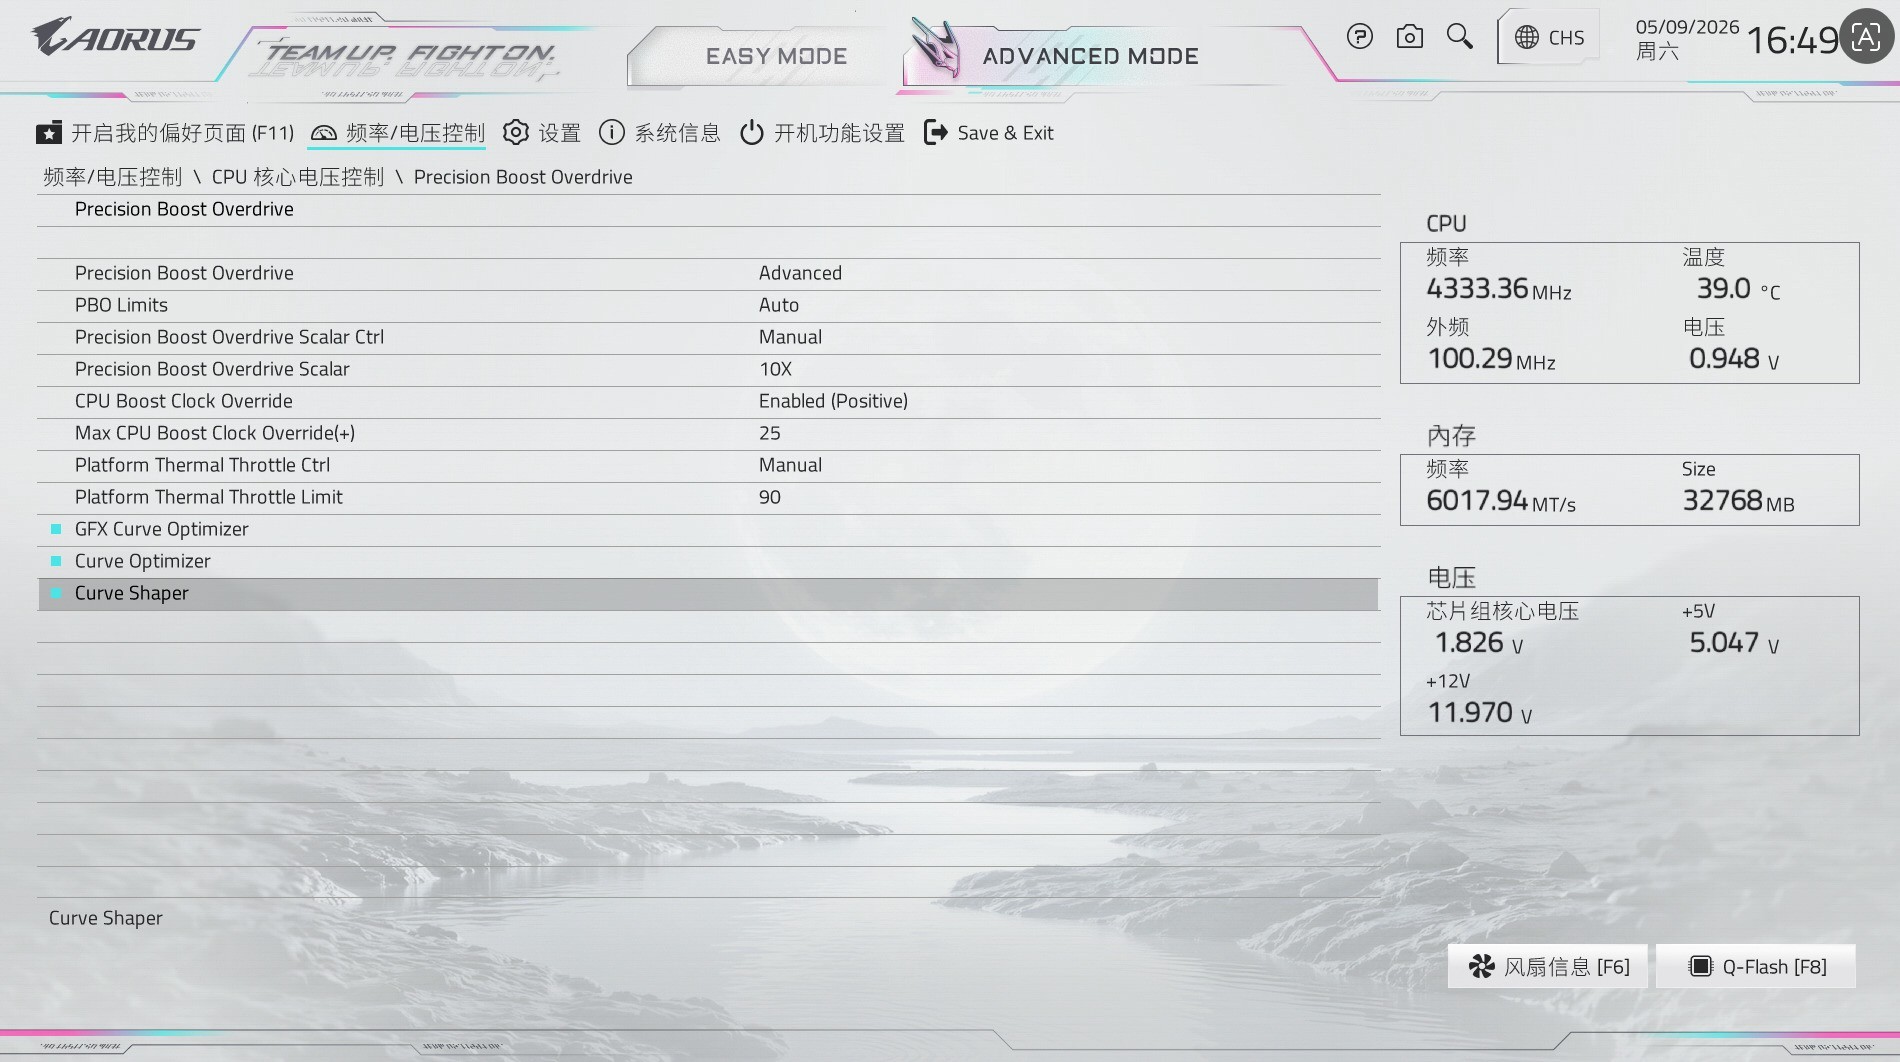The width and height of the screenshot is (1900, 1062).
Task: Click the round icon next to the clock
Action: point(1866,37)
